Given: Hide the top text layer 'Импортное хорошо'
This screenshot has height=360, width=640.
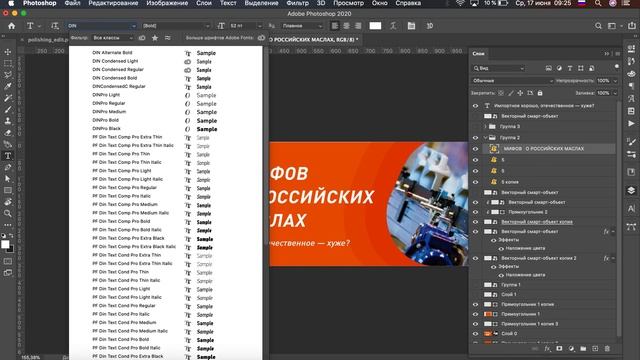Looking at the screenshot, I should [475, 106].
